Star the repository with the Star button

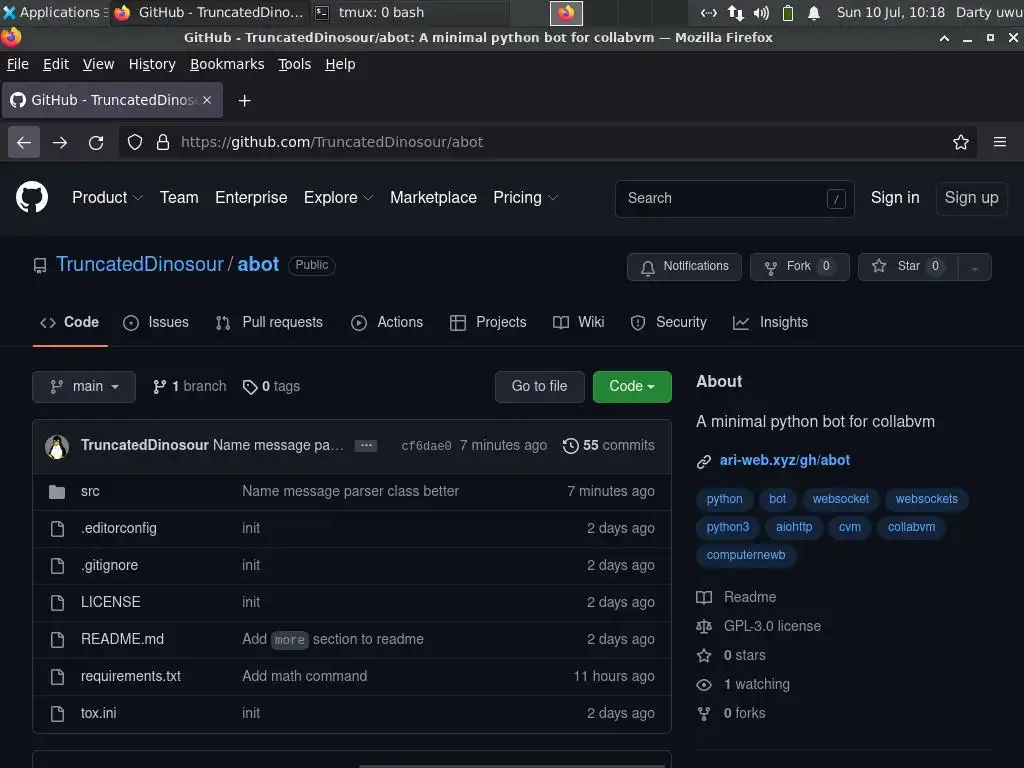(x=908, y=267)
